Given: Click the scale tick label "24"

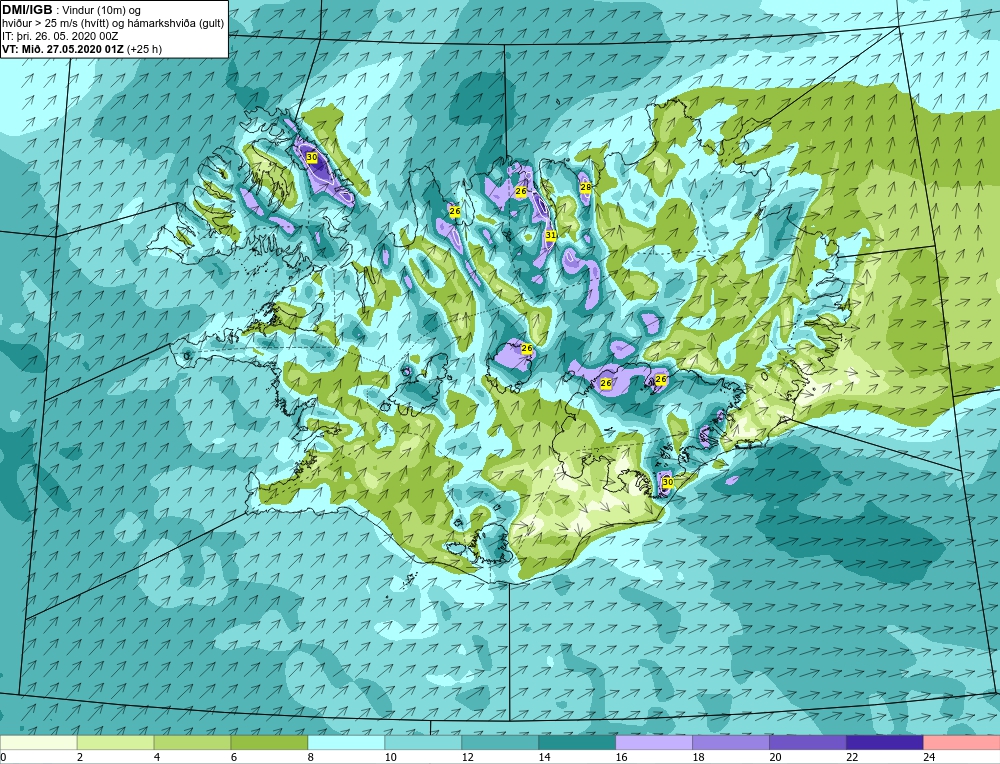Looking at the screenshot, I should tap(929, 757).
